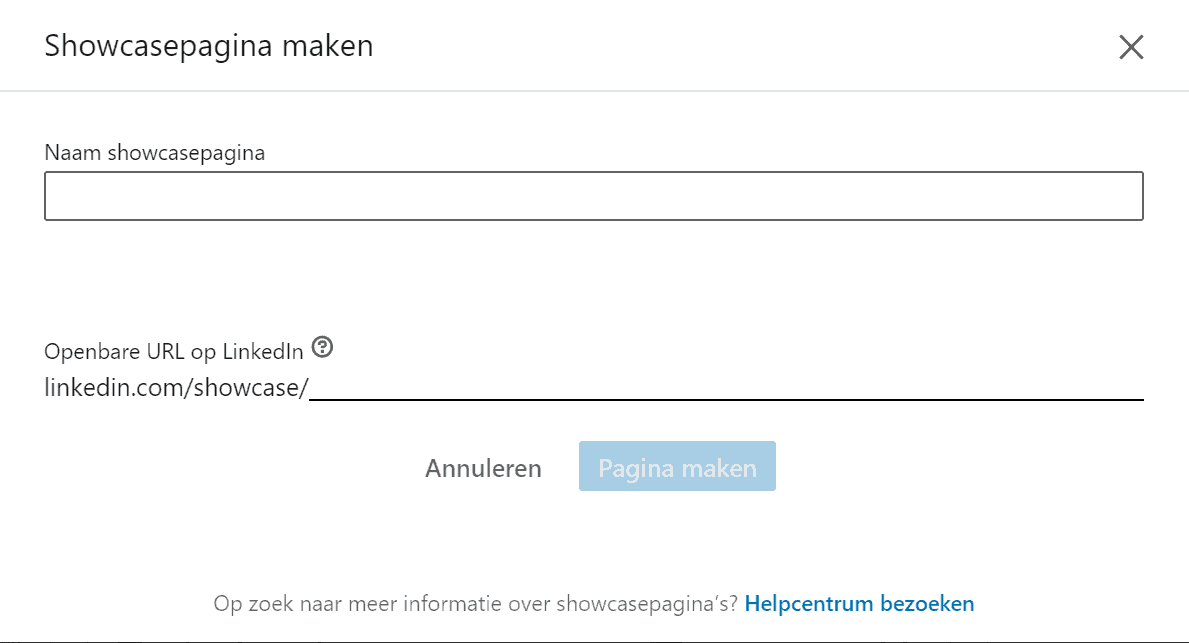This screenshot has height=643, width=1189.
Task: Submit form with the blue Pagina maken button
Action: click(677, 466)
